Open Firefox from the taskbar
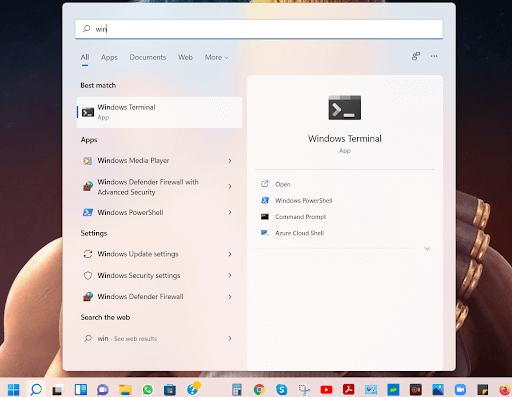Screen dimensions: 512x397 505,389
